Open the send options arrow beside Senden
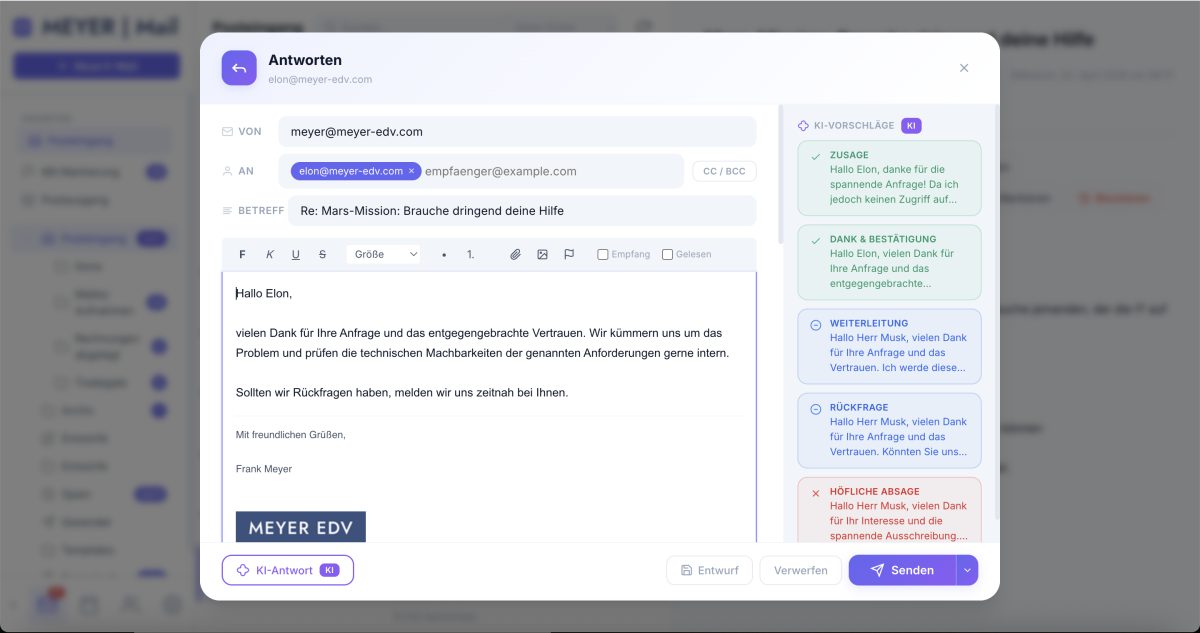This screenshot has width=1200, height=633. coord(967,570)
